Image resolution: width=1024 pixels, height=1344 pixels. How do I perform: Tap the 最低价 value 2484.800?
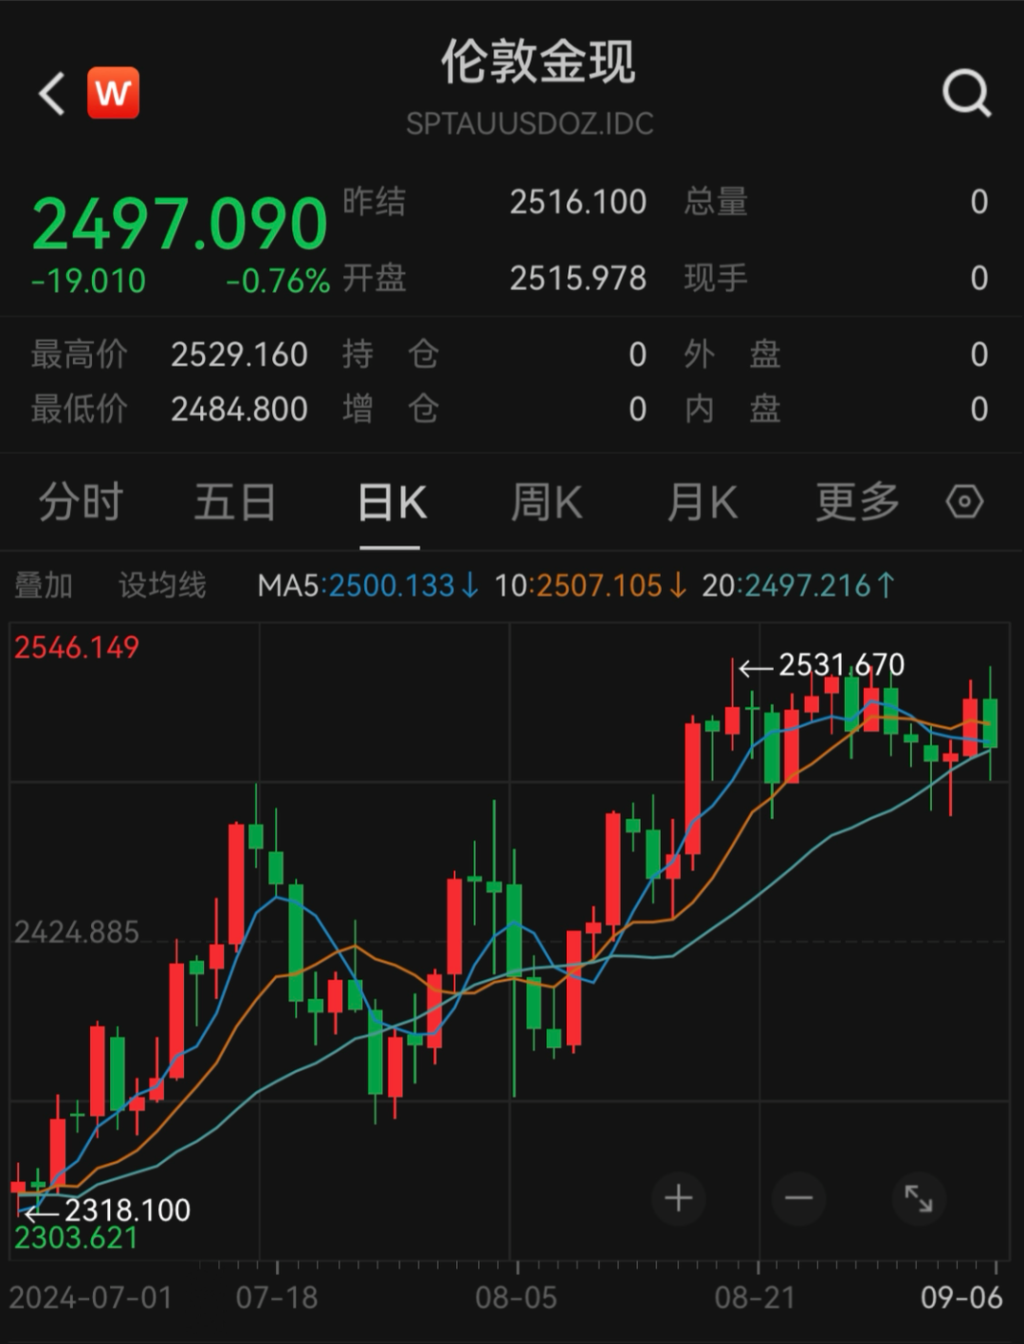pos(239,409)
